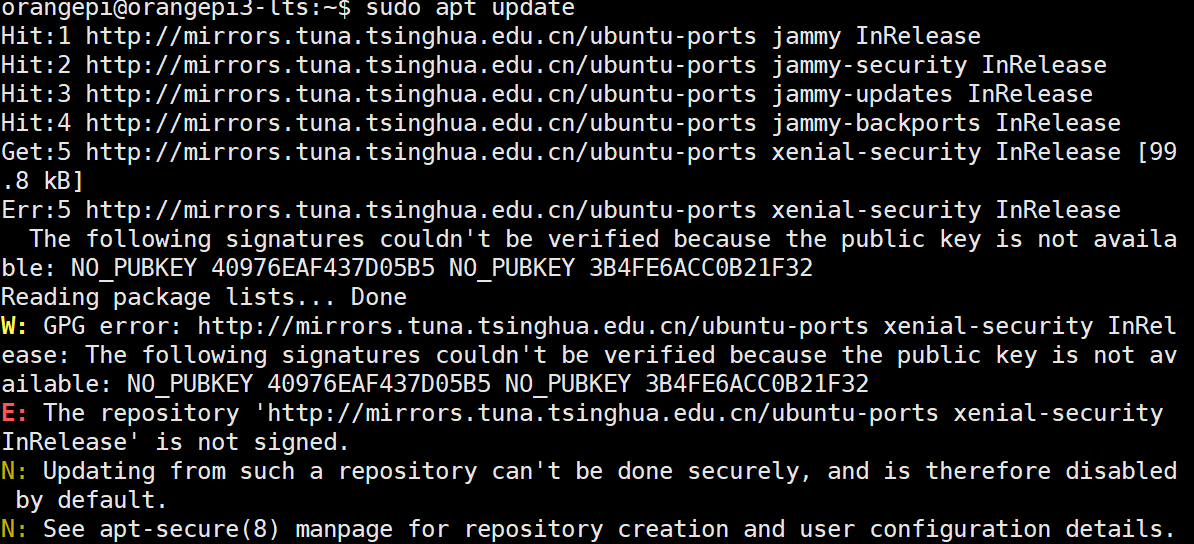The width and height of the screenshot is (1194, 544).
Task: Click the 'Err:5' line prefix
Action: click(x=36, y=210)
